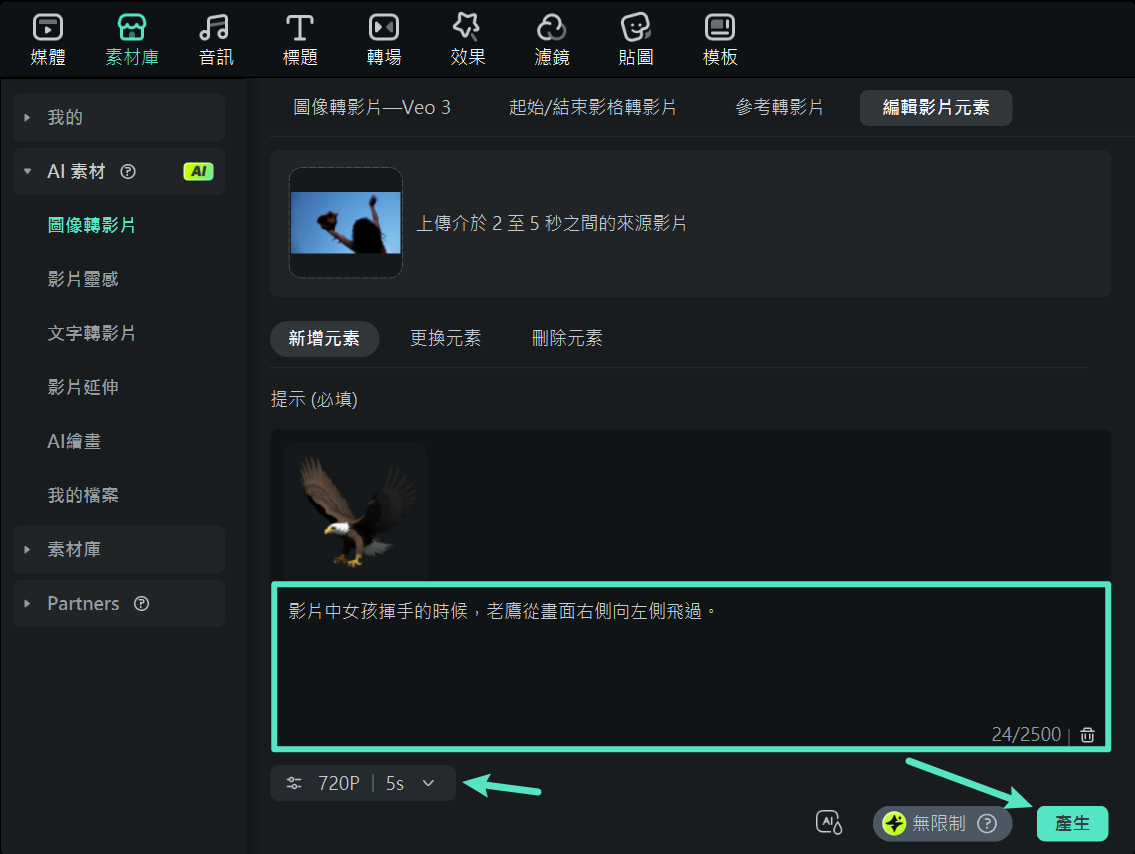Open the 效果 effects panel

[467, 38]
